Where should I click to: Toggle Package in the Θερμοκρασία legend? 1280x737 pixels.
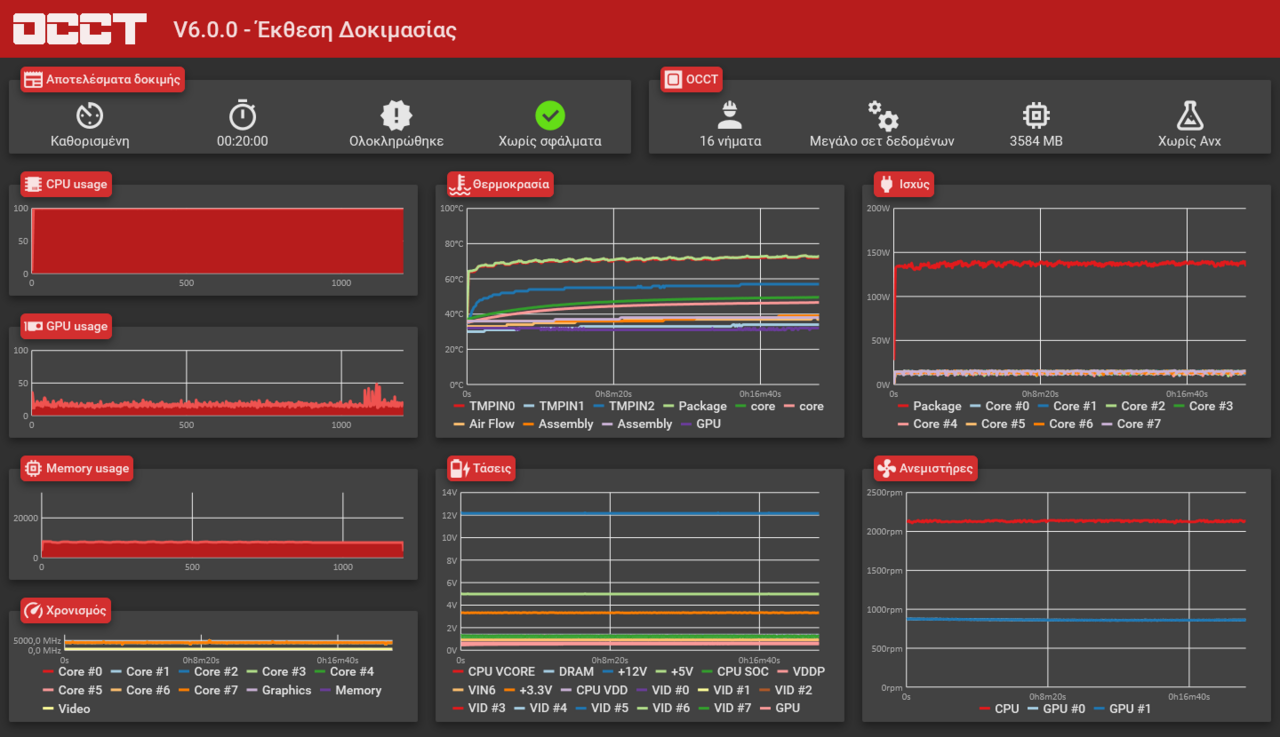[x=695, y=406]
